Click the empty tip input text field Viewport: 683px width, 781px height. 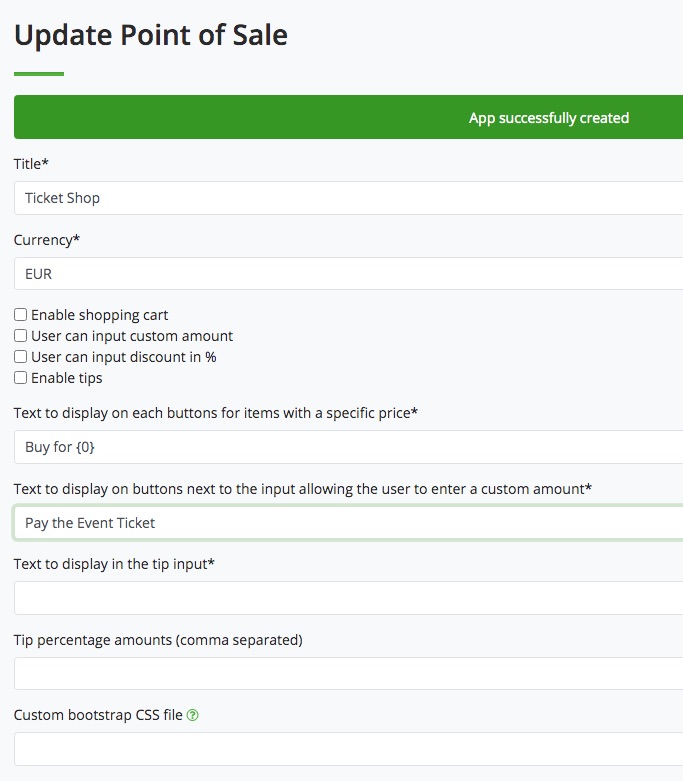tap(348, 598)
